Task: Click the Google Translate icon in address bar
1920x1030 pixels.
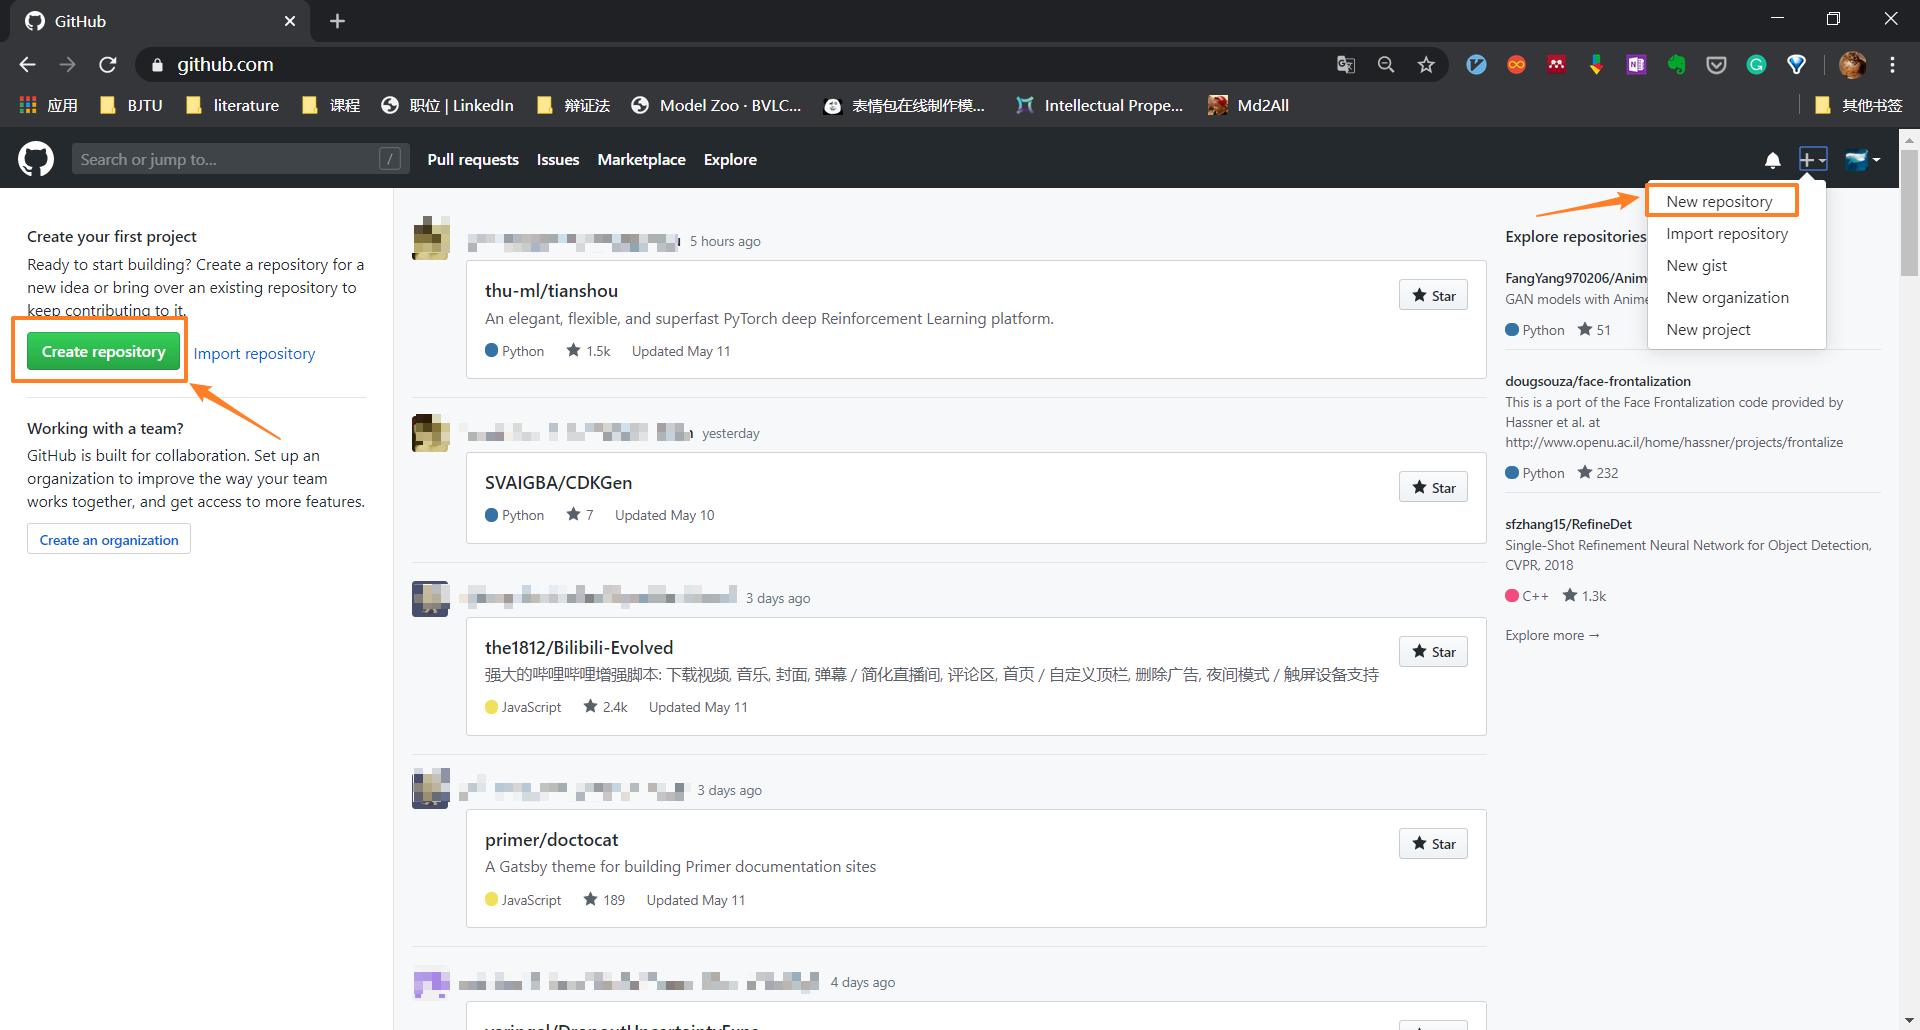Action: (x=1346, y=65)
